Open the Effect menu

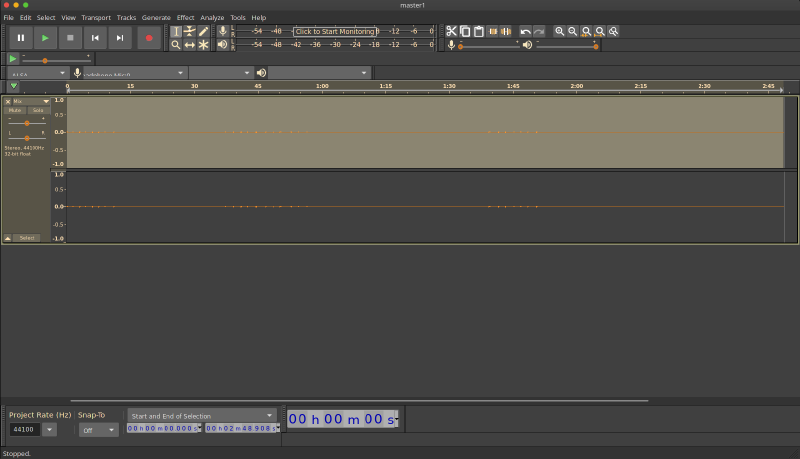pyautogui.click(x=186, y=17)
